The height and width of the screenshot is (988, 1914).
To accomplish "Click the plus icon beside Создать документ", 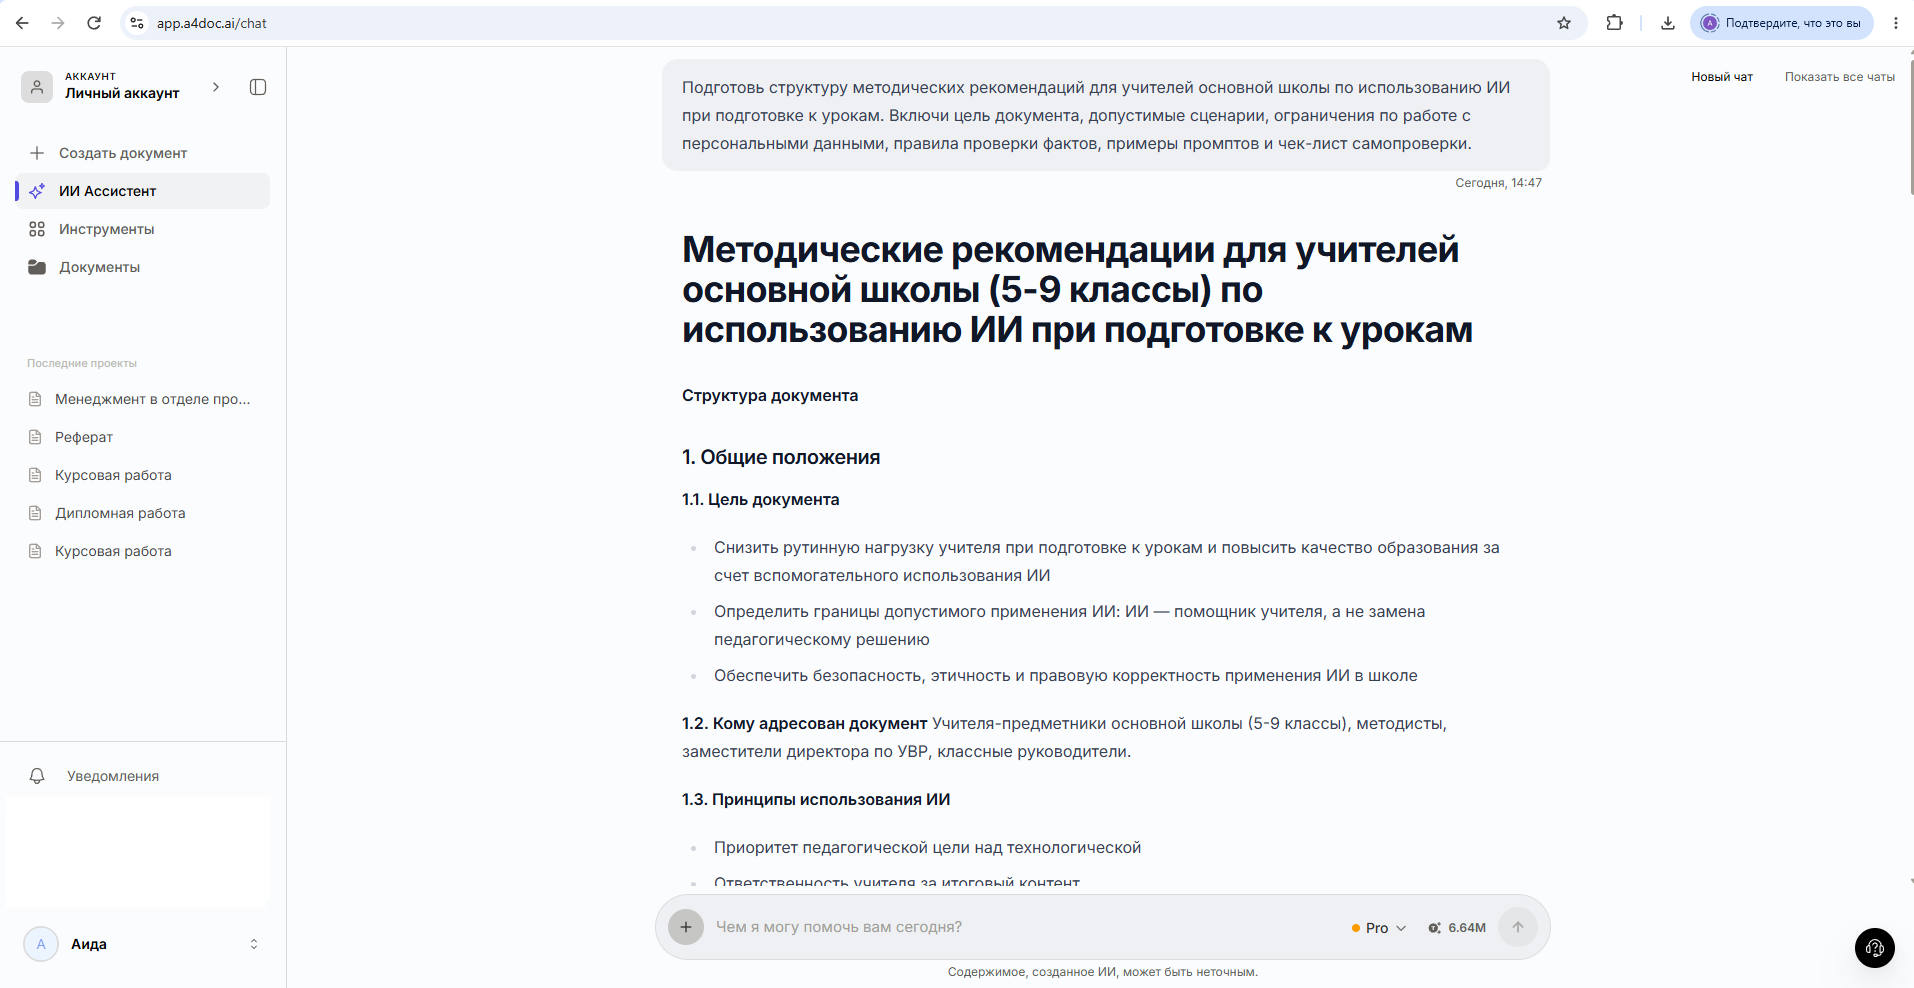I will tap(37, 153).
